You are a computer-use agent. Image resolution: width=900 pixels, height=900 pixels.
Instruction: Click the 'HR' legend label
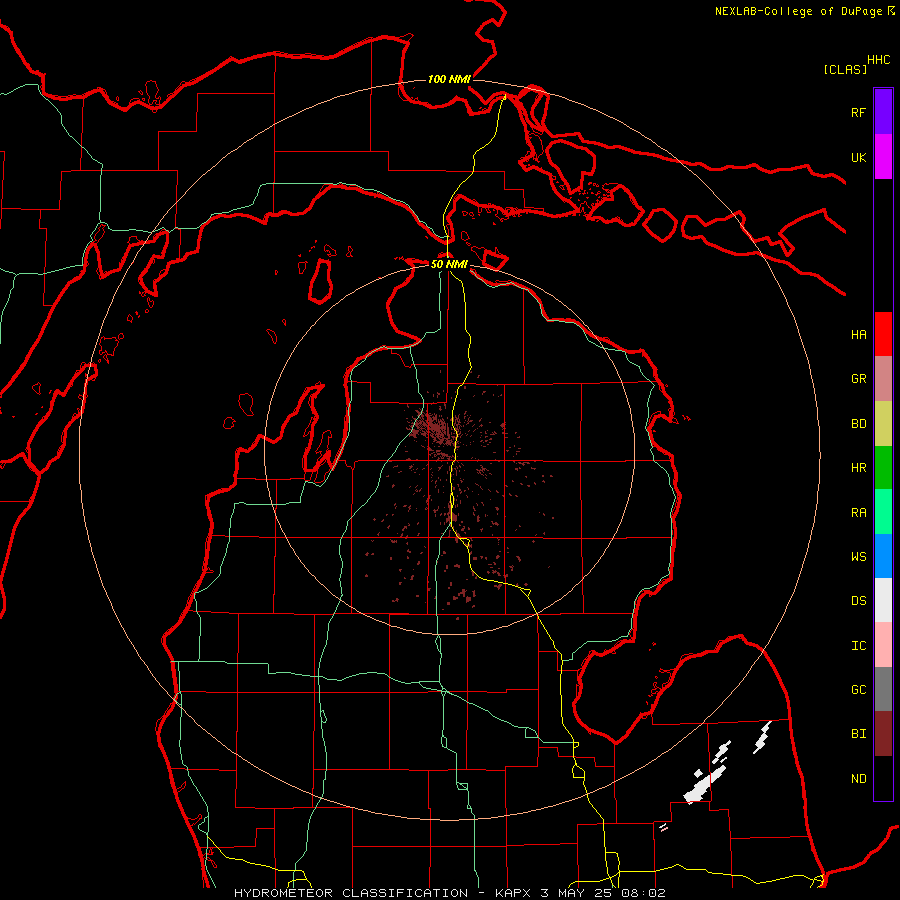pyautogui.click(x=858, y=468)
